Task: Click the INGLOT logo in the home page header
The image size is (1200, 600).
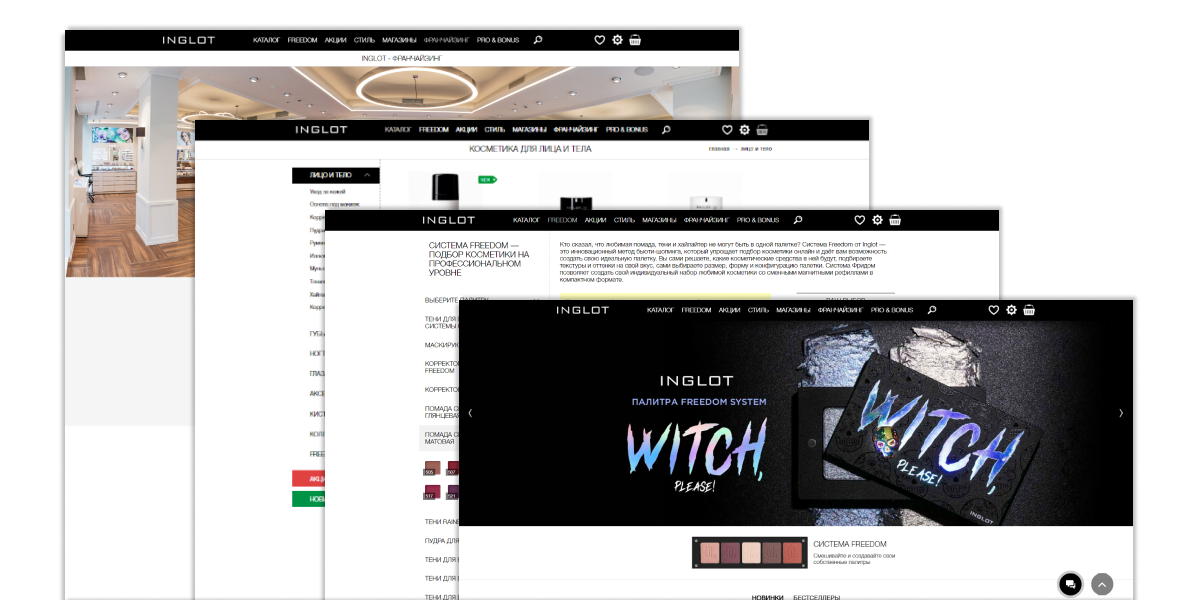Action: tap(583, 310)
